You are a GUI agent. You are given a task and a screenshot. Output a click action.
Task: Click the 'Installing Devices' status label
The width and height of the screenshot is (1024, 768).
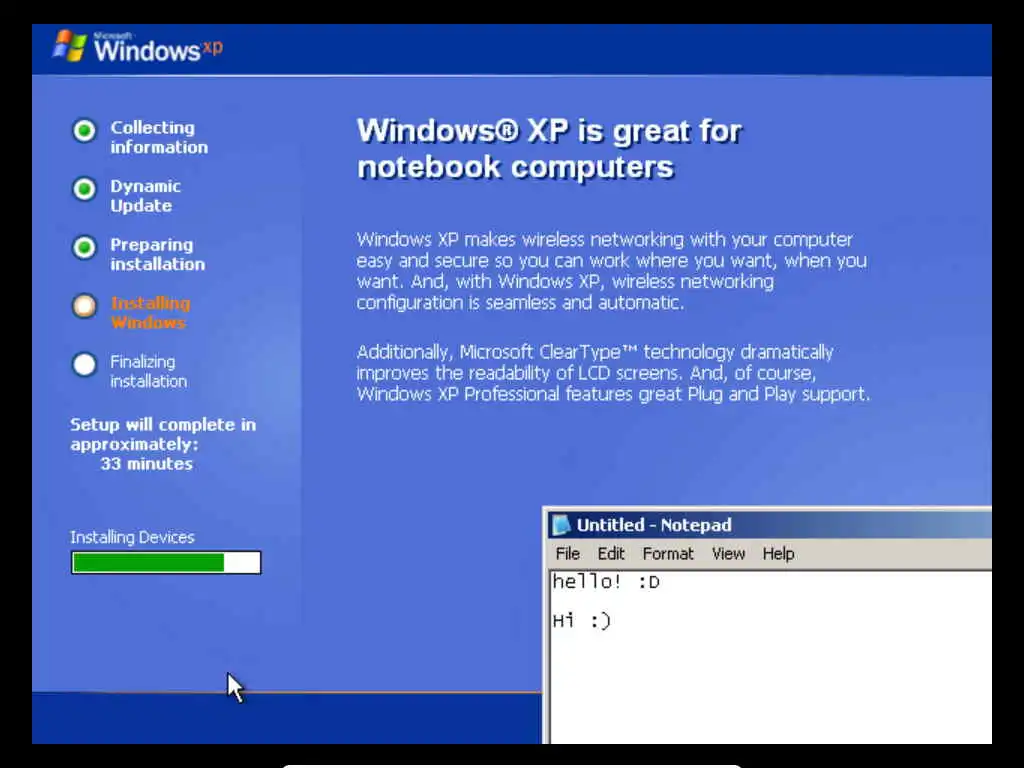tap(133, 537)
